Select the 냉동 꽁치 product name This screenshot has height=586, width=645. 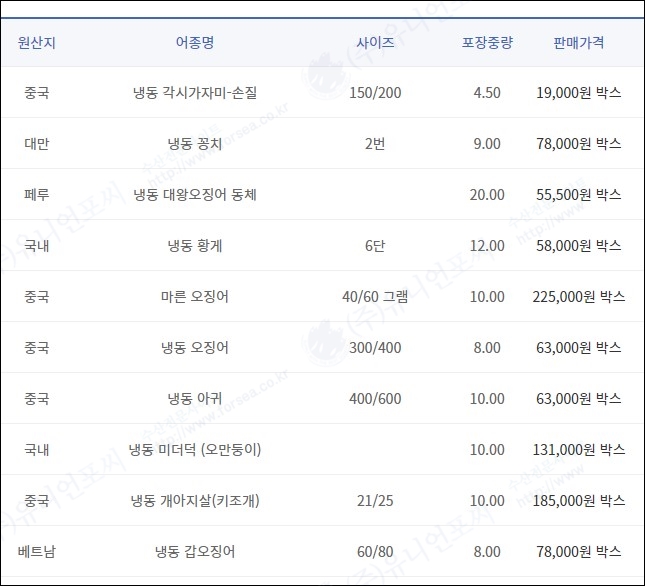coord(195,144)
